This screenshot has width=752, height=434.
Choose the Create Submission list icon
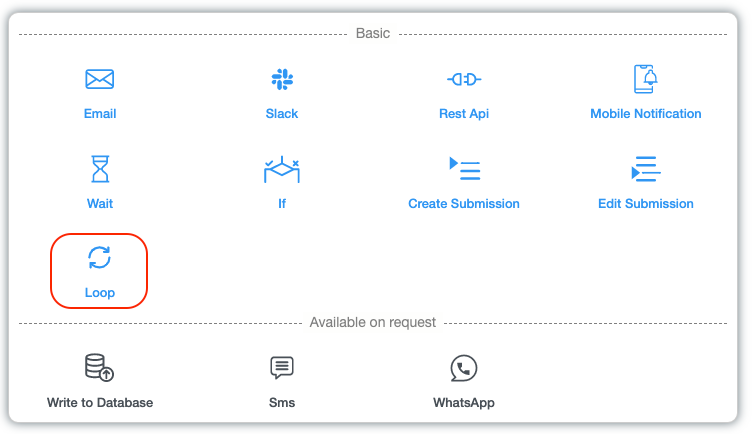464,169
